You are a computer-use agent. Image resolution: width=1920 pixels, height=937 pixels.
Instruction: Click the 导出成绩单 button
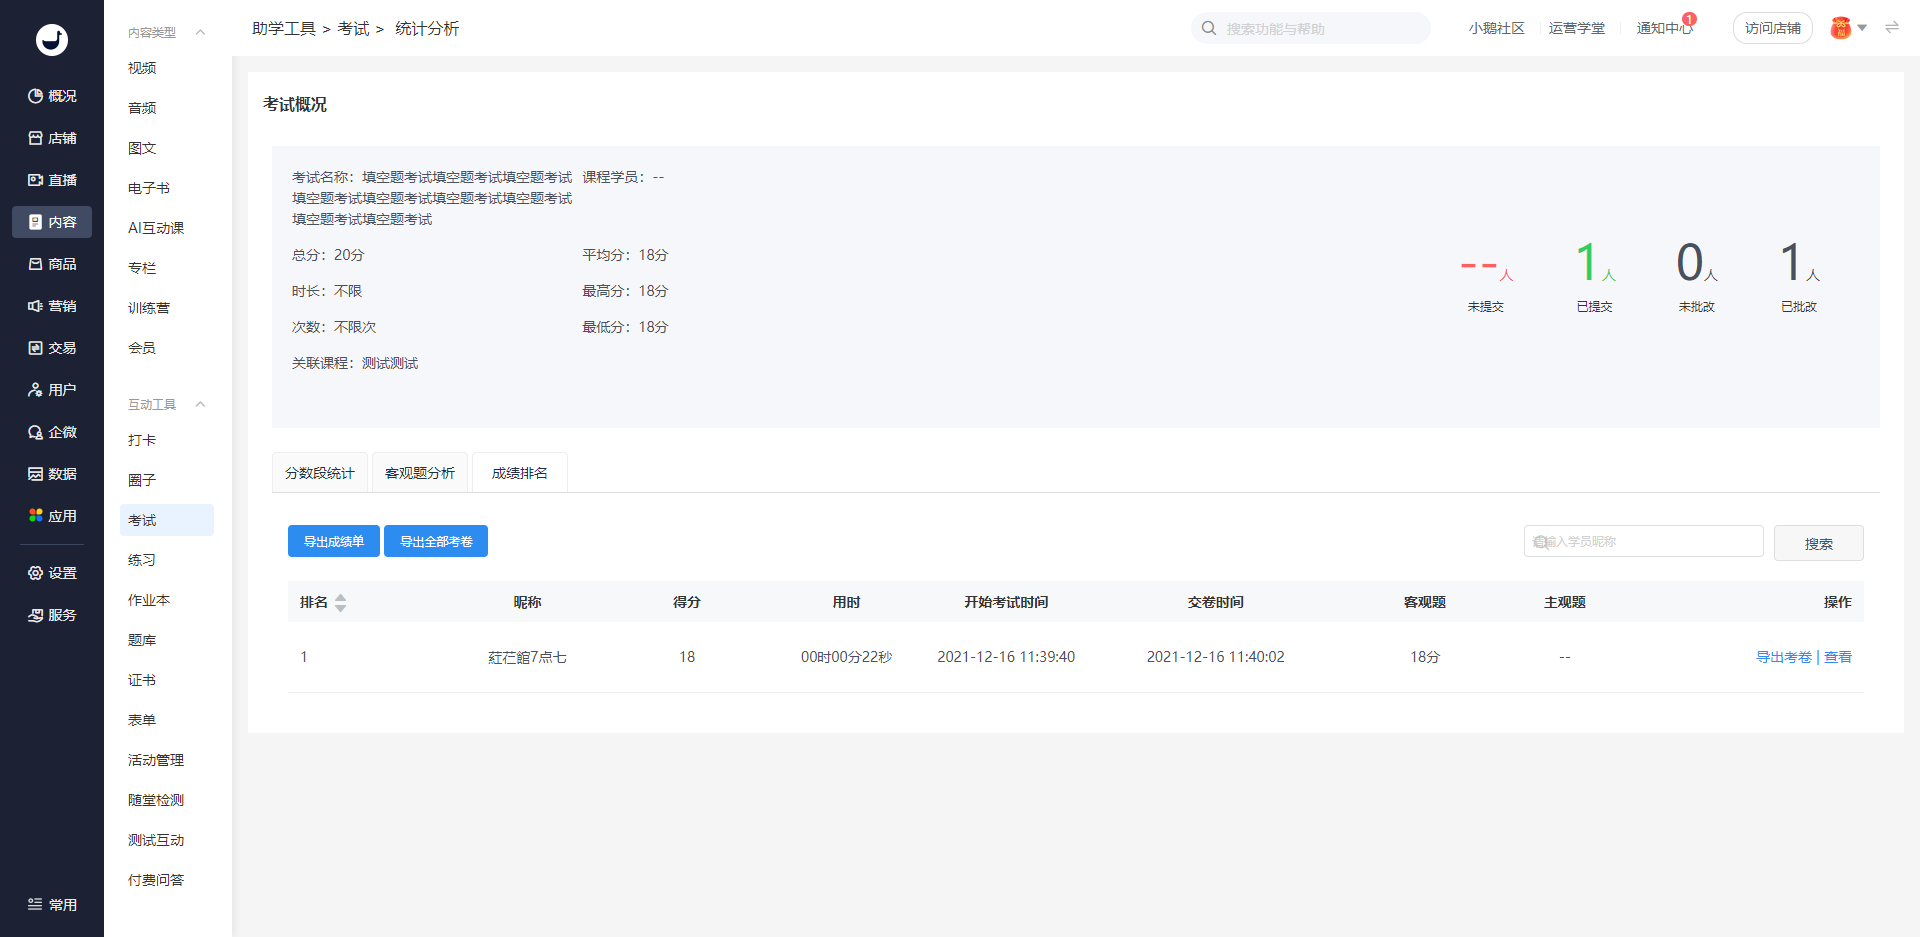click(x=334, y=541)
